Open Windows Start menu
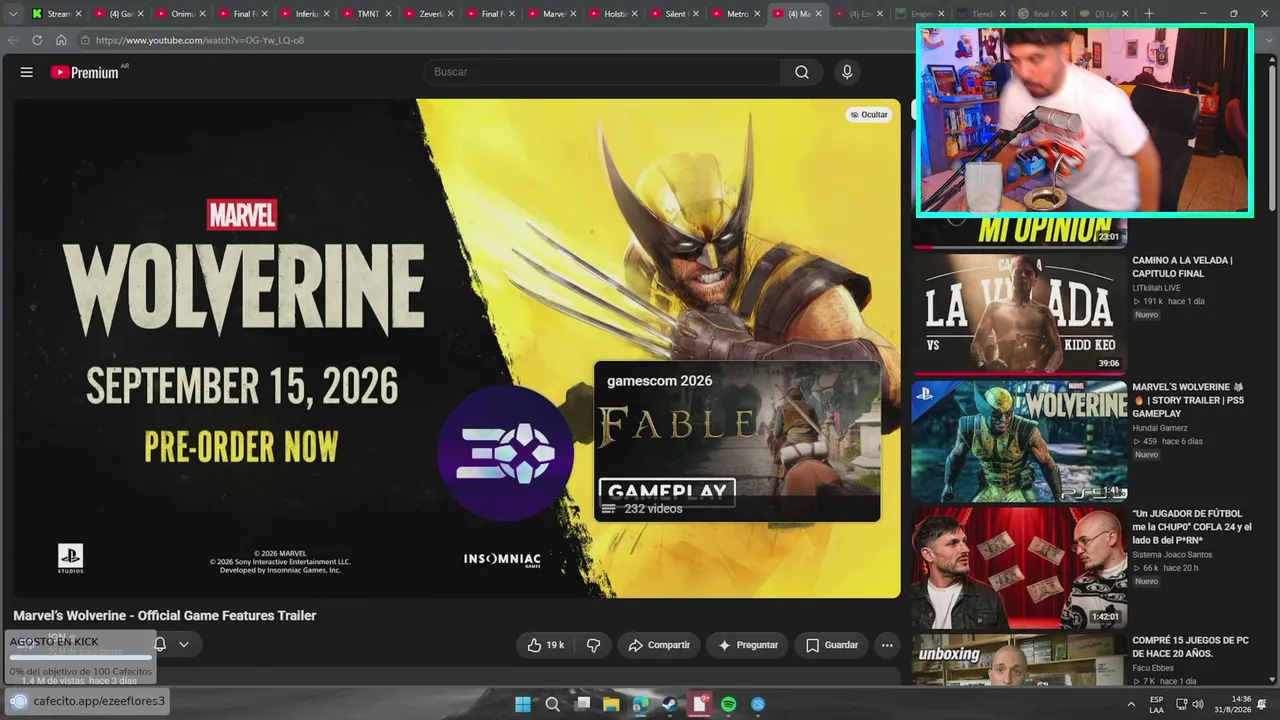1280x720 pixels. point(523,704)
